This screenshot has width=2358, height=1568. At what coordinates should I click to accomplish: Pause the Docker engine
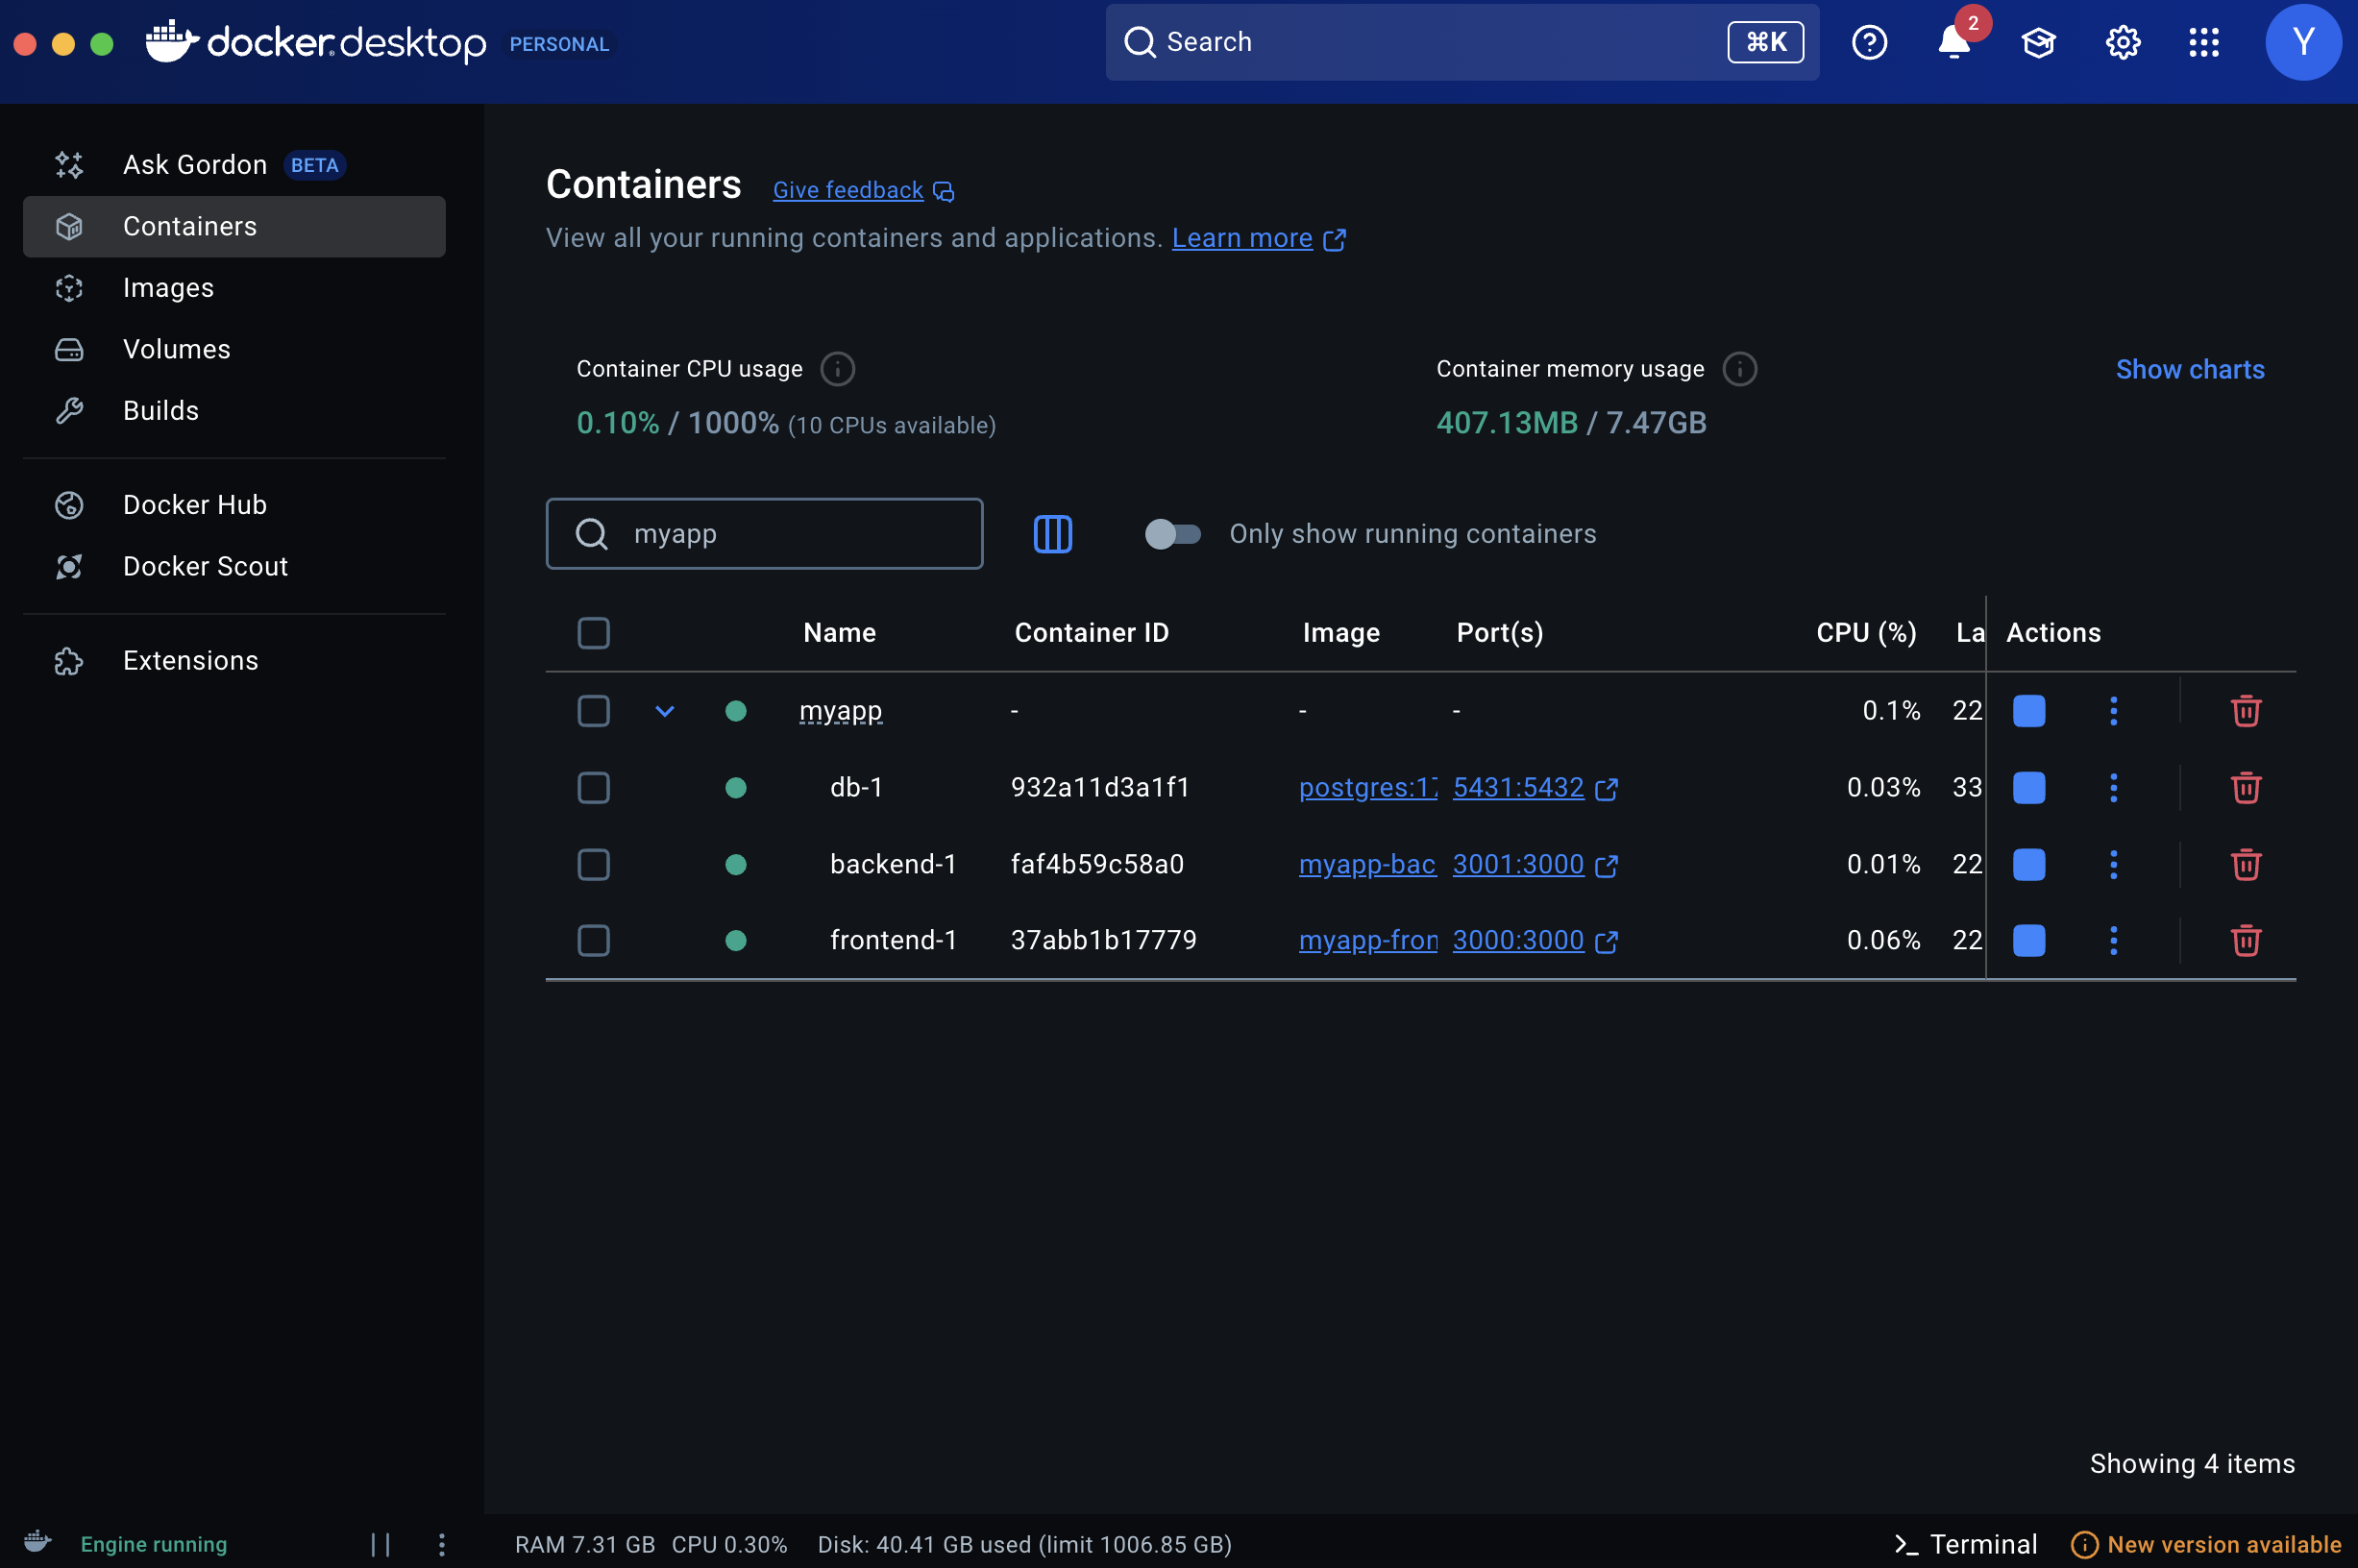coord(380,1544)
